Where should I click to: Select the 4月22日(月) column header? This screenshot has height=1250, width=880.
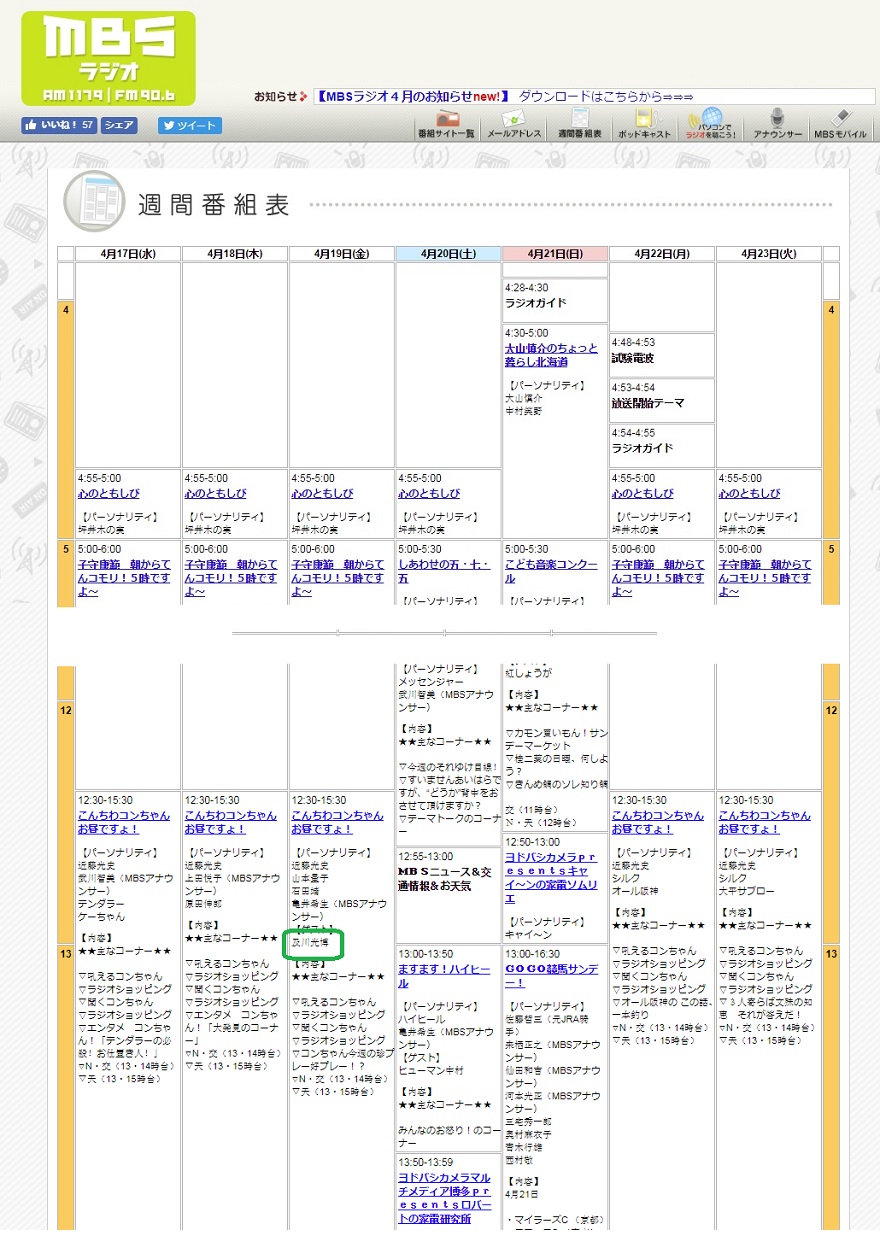point(662,254)
